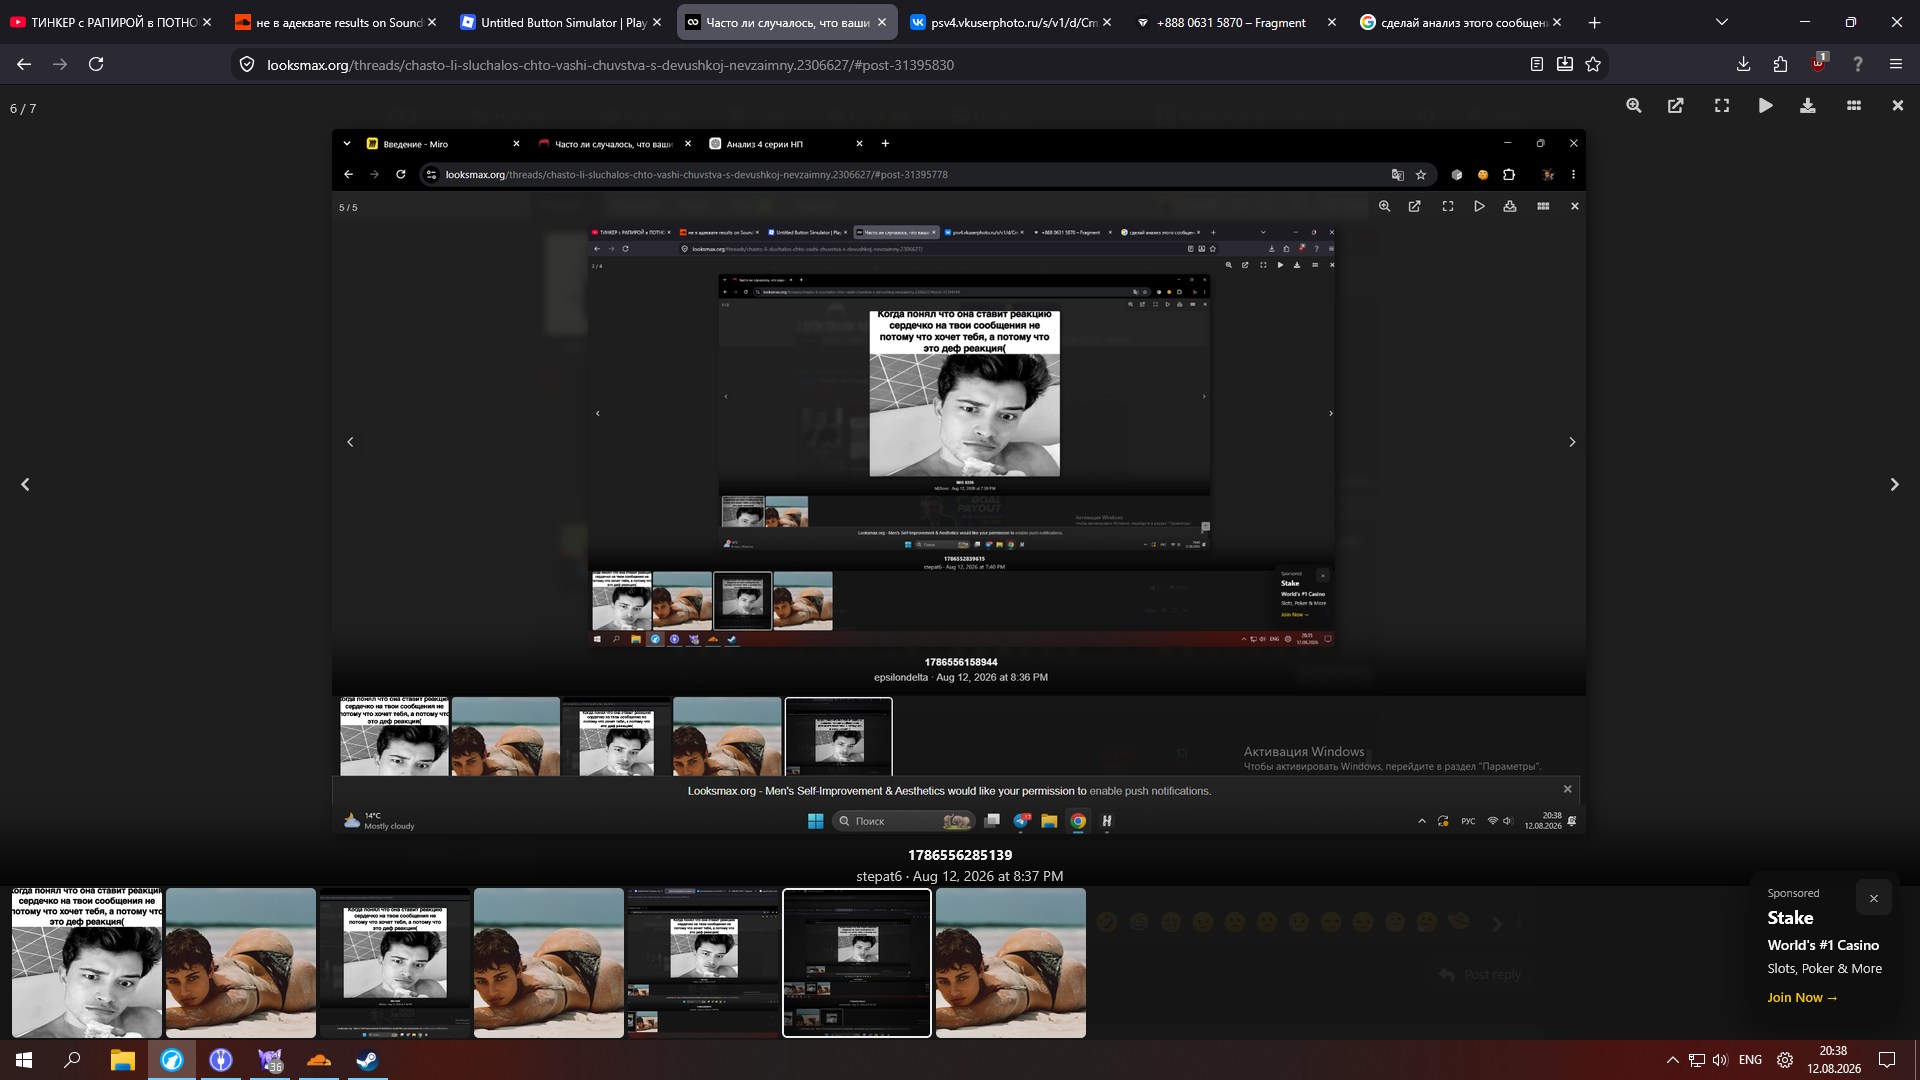Open the image in a new window

click(x=1676, y=106)
